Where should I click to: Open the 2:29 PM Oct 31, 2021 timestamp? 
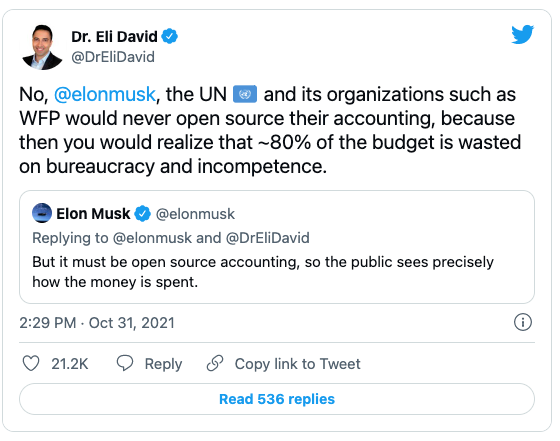(97, 323)
